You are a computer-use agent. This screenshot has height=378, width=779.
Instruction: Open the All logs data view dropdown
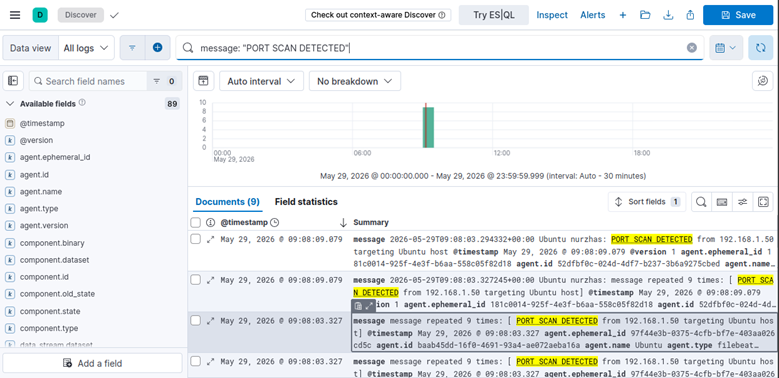pyautogui.click(x=86, y=48)
